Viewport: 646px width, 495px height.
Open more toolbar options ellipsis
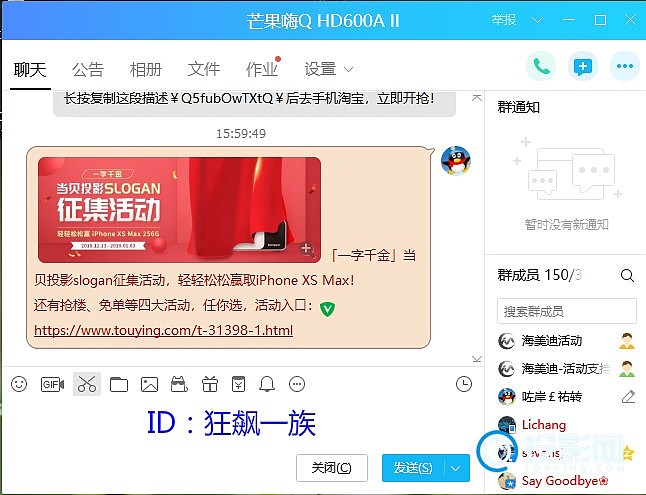coord(297,384)
